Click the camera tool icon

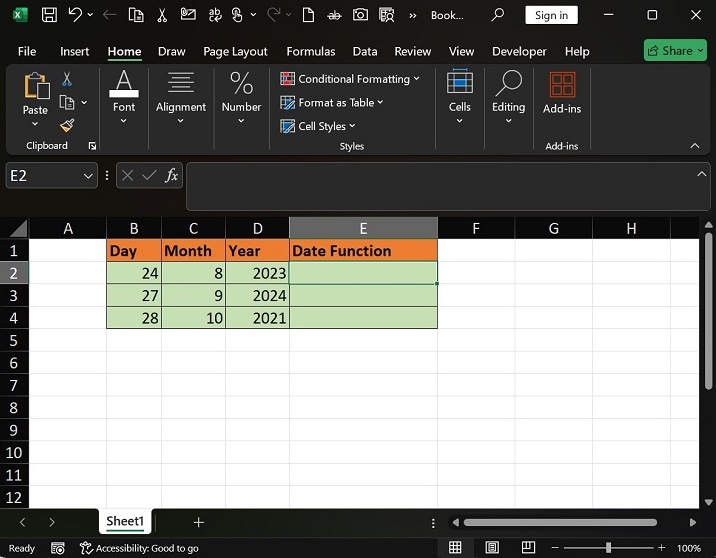pos(360,15)
